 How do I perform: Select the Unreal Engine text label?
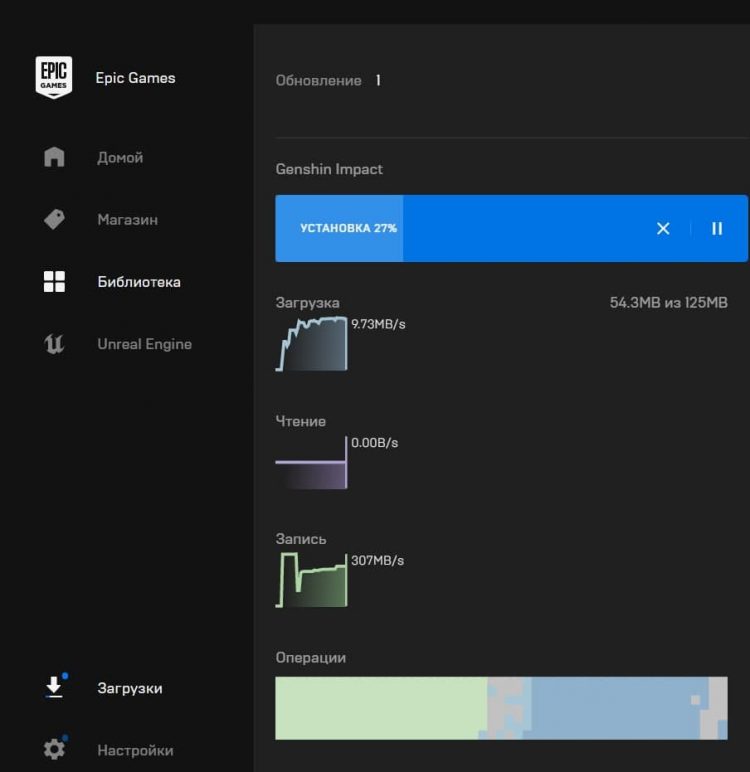pos(144,344)
